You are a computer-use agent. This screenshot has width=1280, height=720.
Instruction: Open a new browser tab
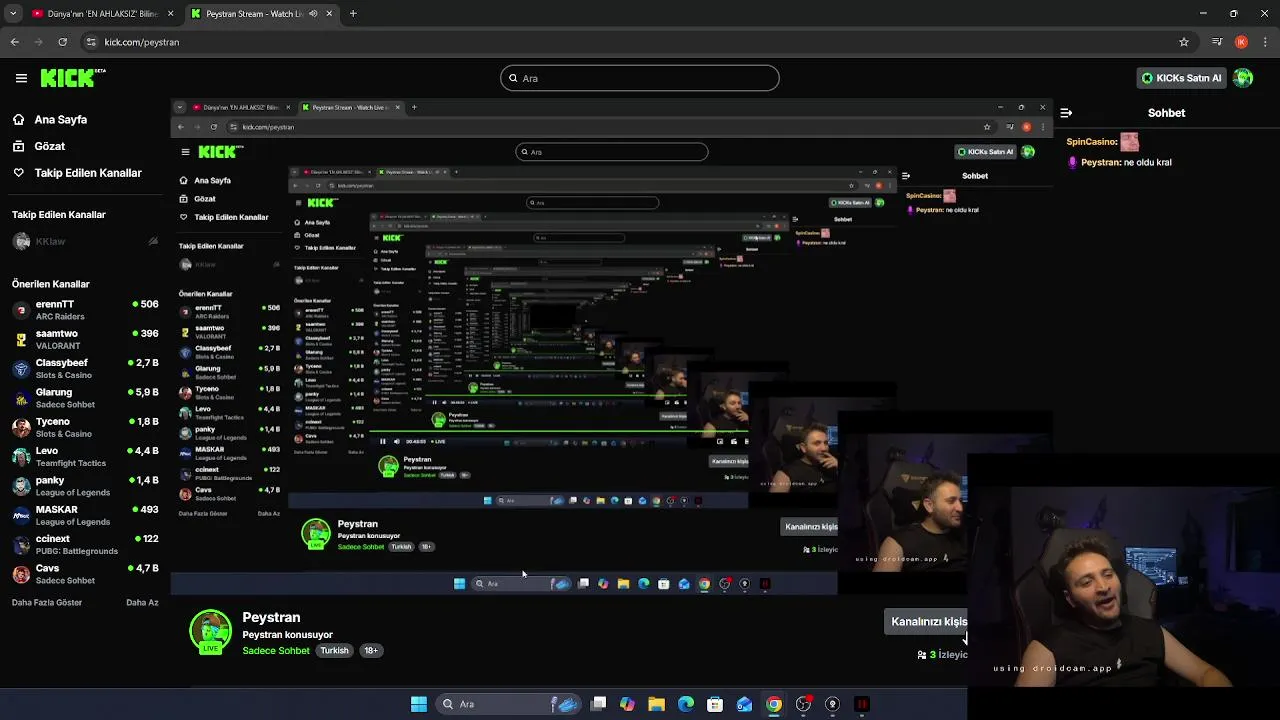(x=353, y=14)
